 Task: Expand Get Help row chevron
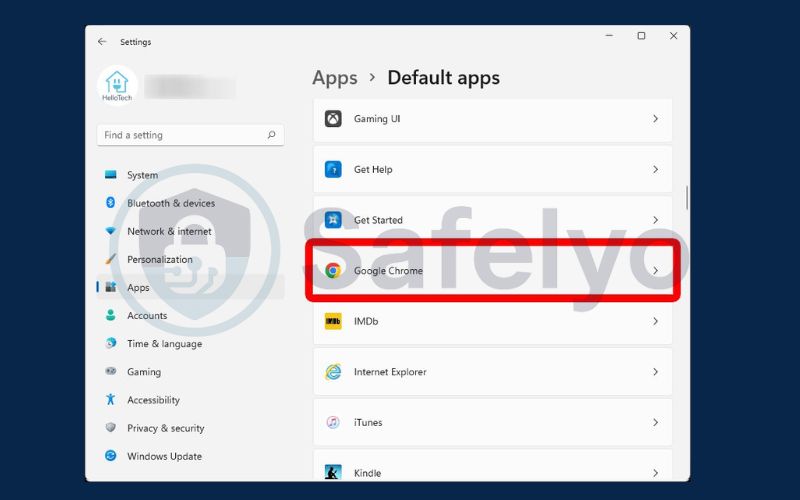pos(656,169)
